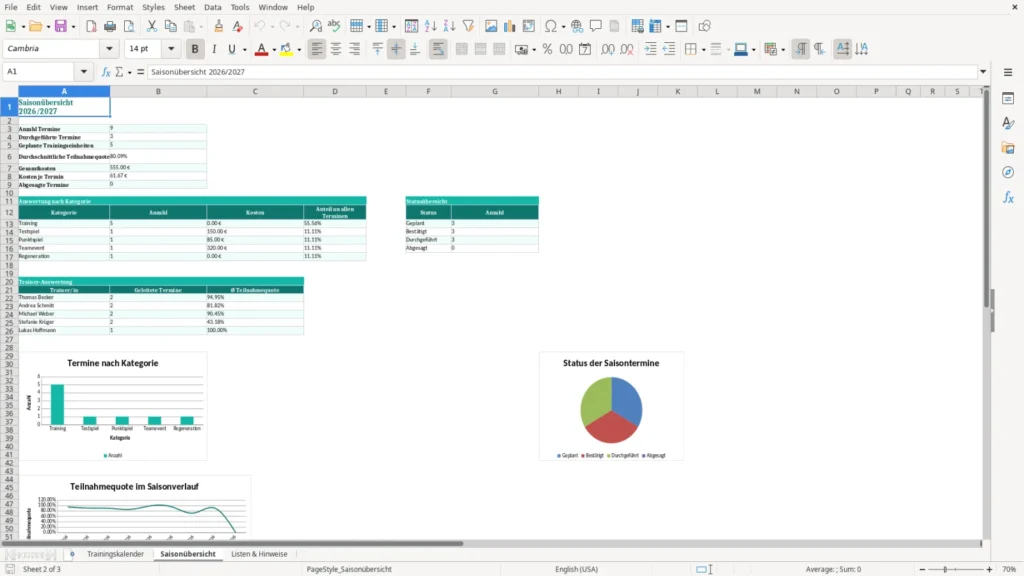Click the Print icon

click(x=110, y=26)
